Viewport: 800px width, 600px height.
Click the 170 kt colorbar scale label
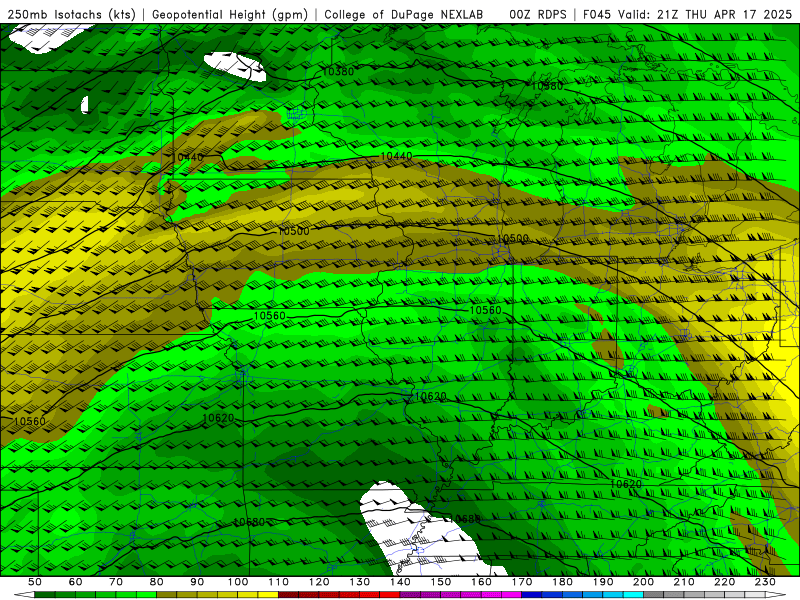(522, 582)
